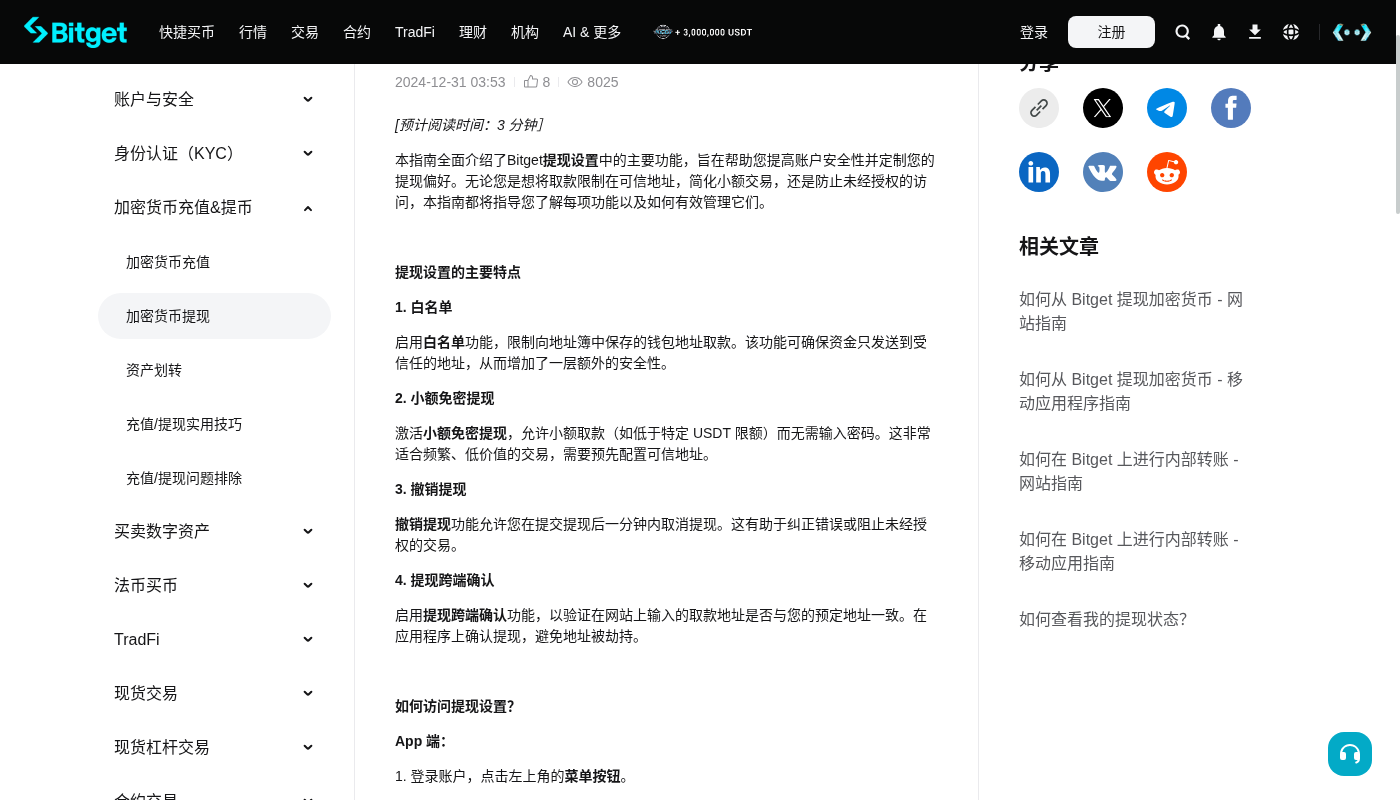Expand 现货交易 section

click(214, 693)
